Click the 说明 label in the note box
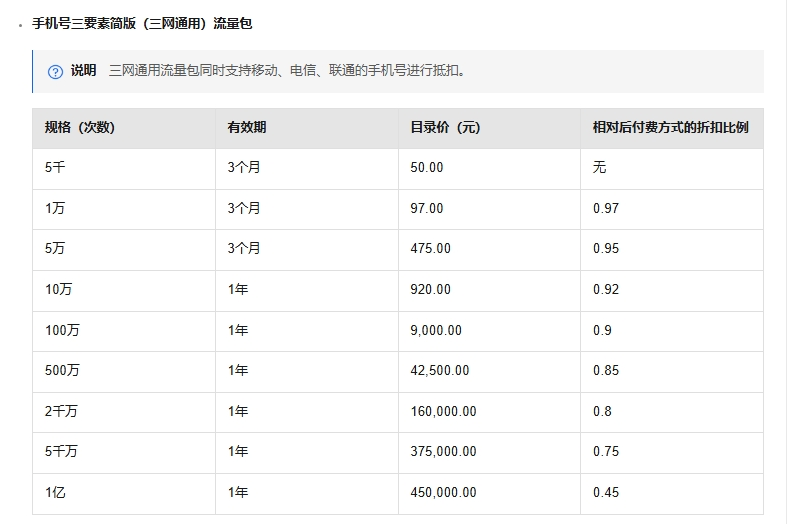 point(83,71)
